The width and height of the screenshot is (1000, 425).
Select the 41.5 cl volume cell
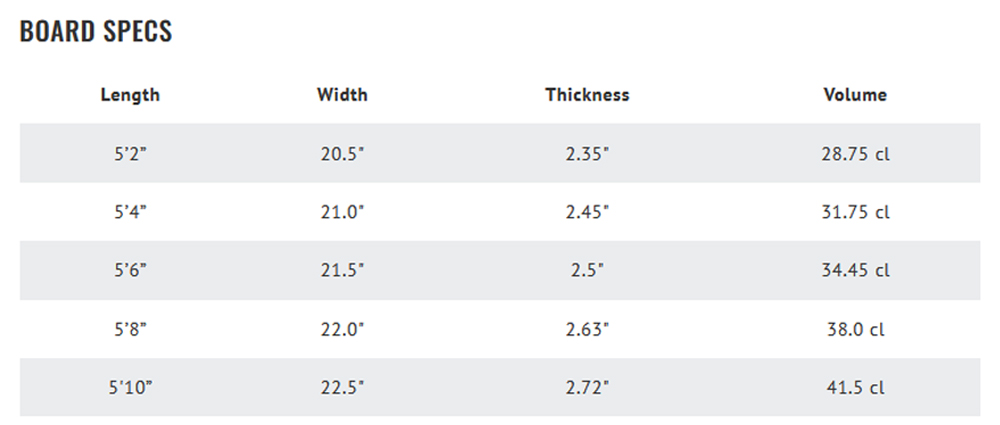tap(855, 387)
